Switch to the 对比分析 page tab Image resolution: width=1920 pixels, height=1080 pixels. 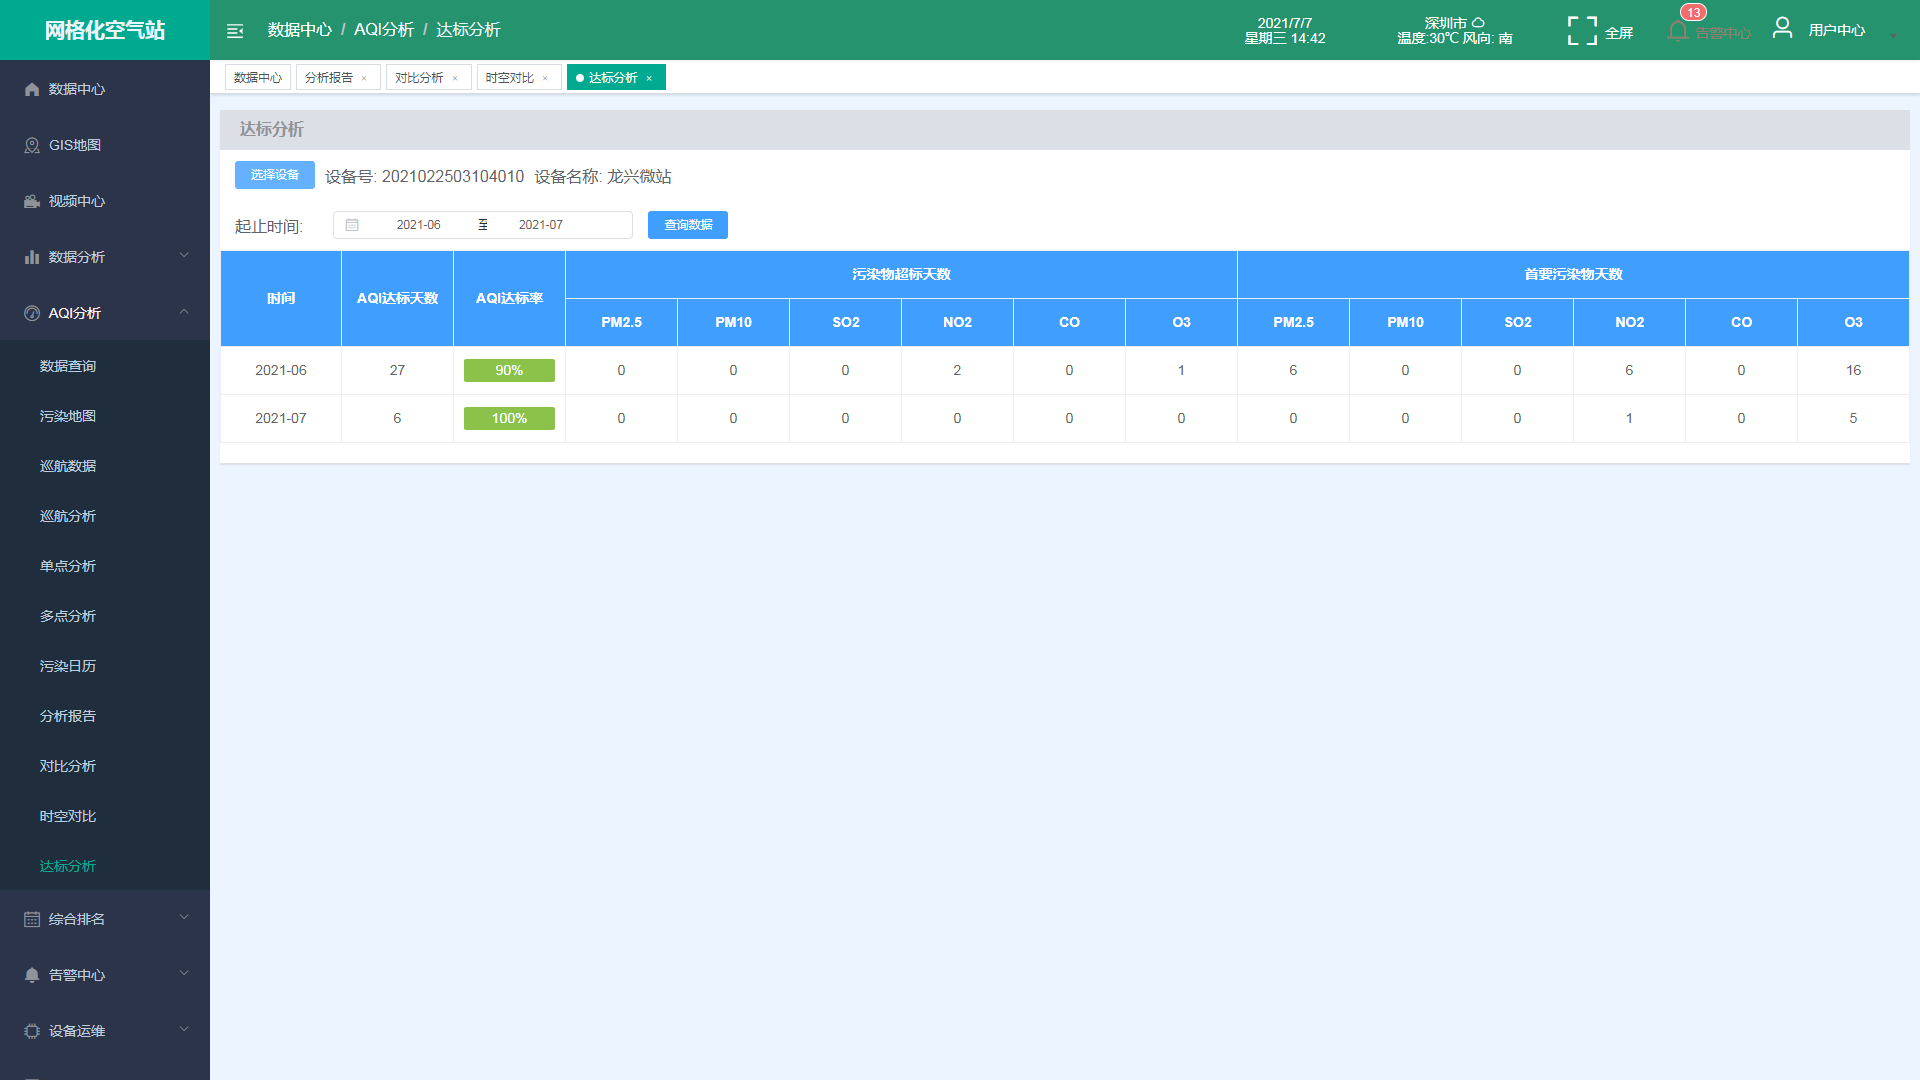pyautogui.click(x=428, y=78)
